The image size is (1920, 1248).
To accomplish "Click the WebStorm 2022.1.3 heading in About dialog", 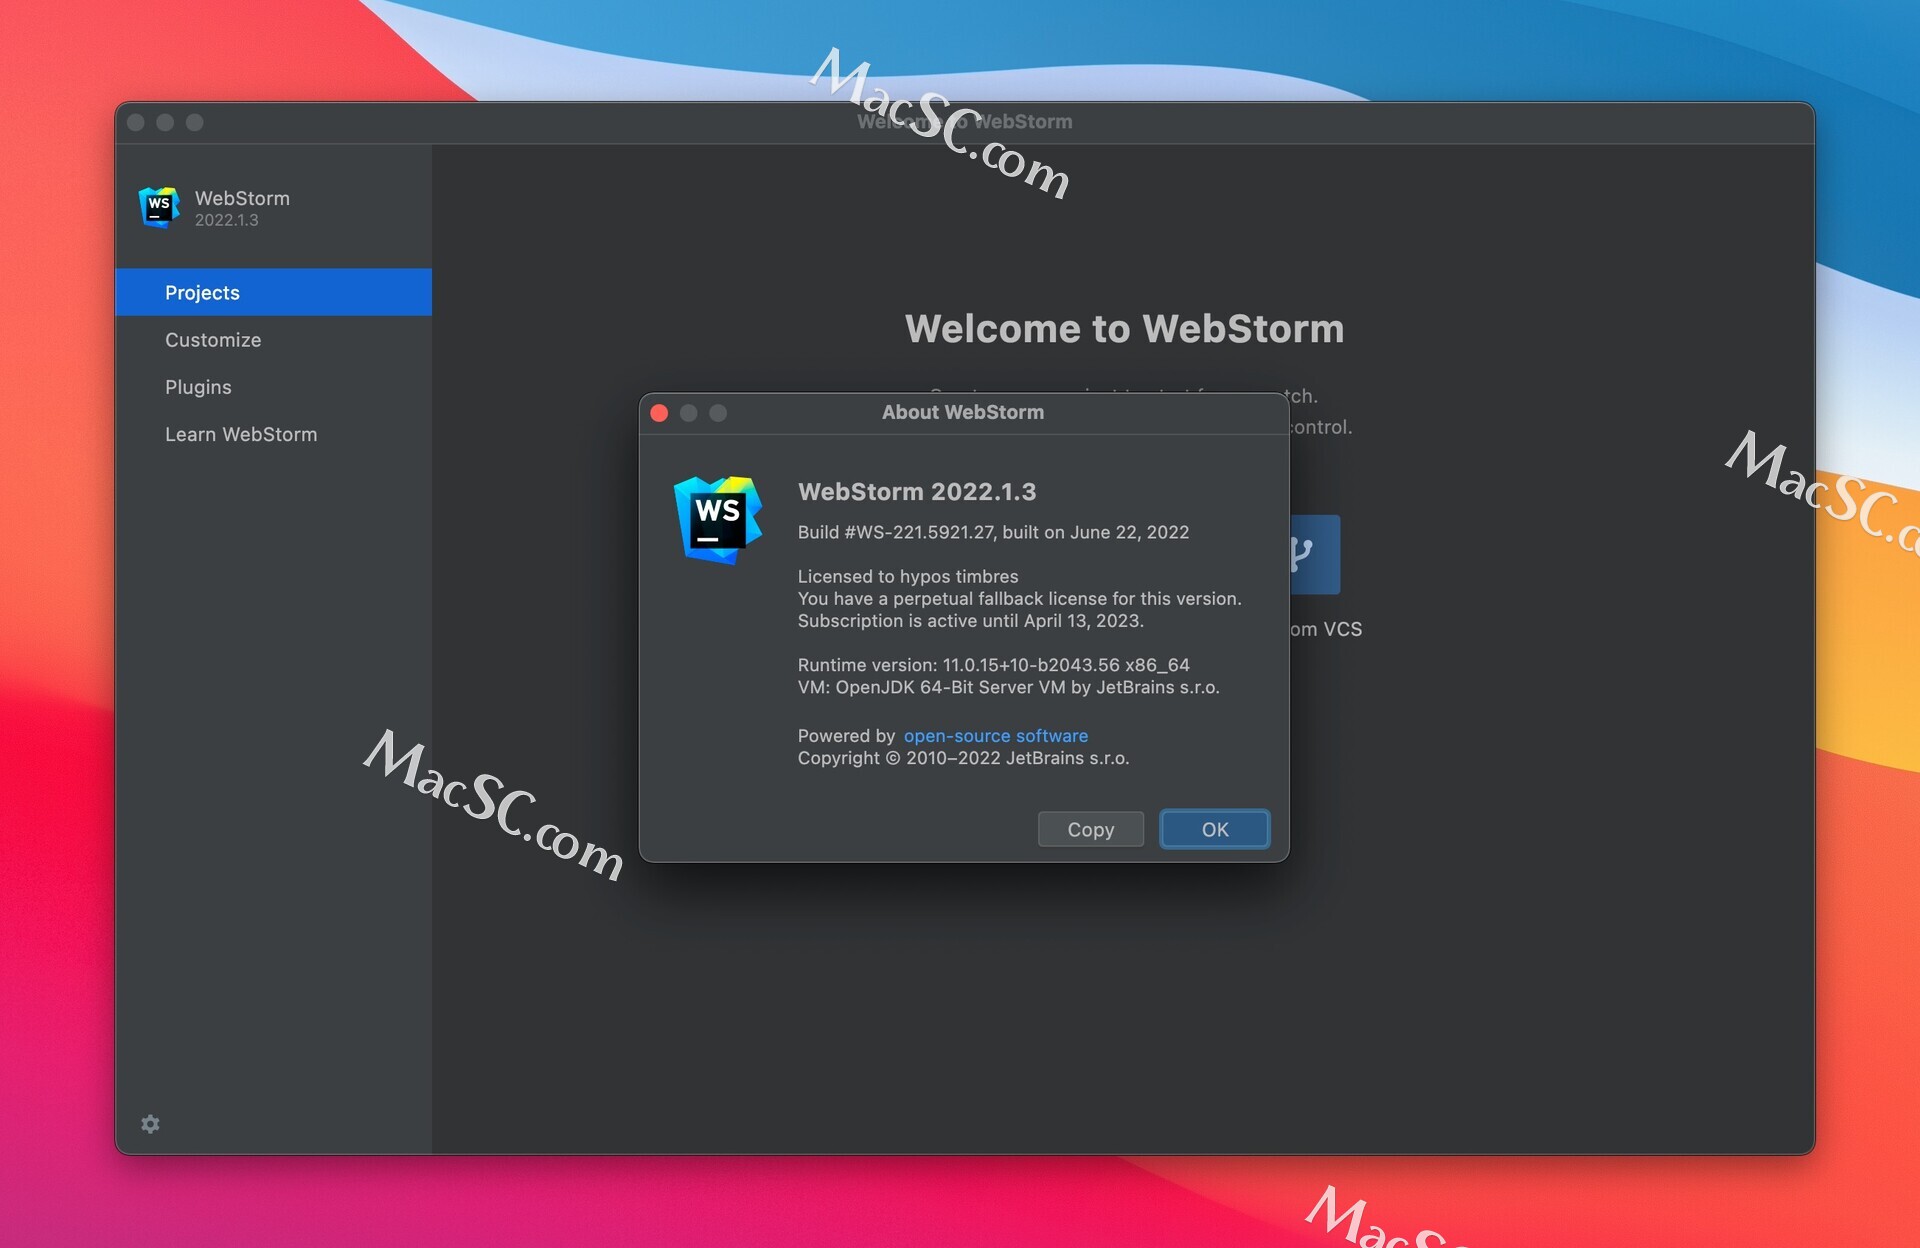I will (x=917, y=491).
